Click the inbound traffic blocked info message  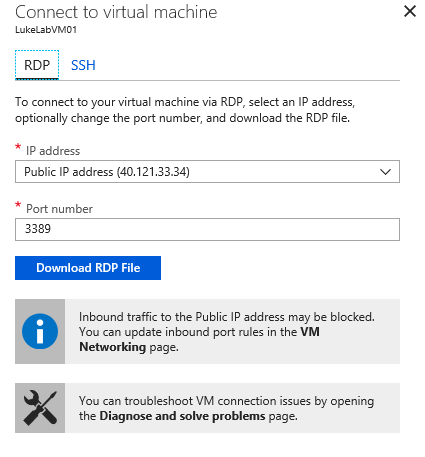point(227,332)
